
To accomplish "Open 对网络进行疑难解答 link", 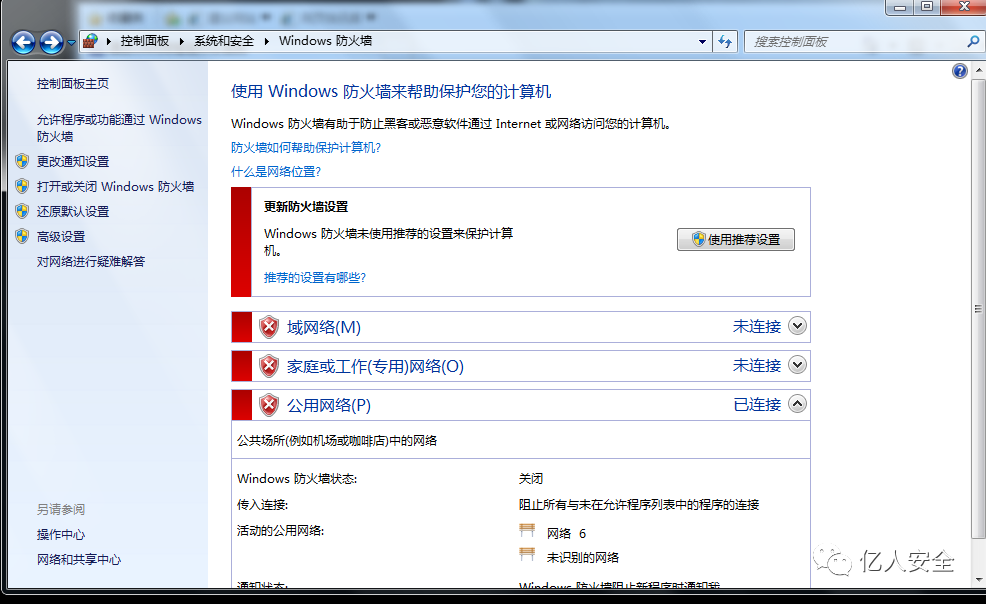I will tap(91, 261).
